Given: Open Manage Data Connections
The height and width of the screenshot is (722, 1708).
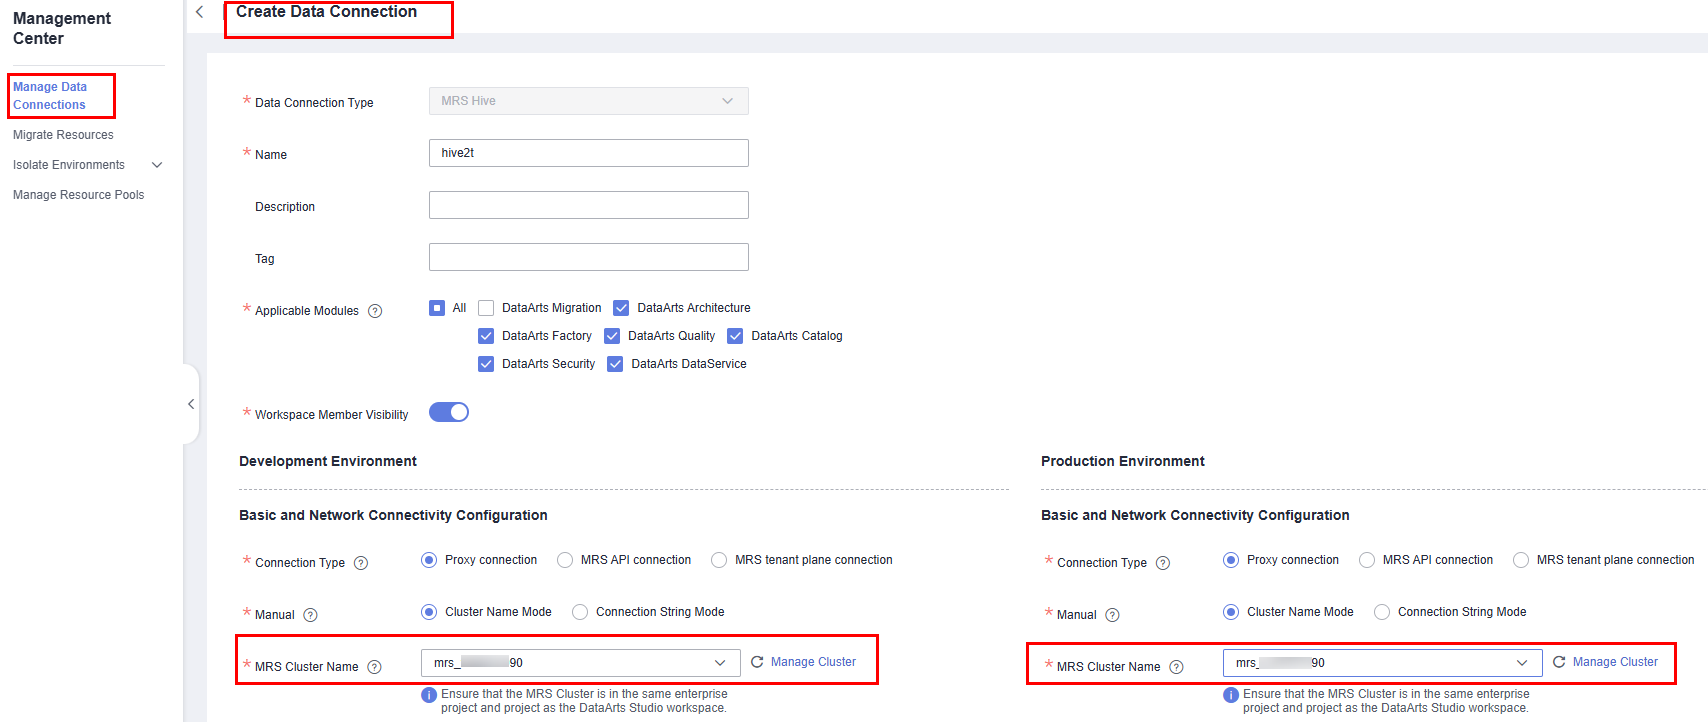Looking at the screenshot, I should point(50,96).
